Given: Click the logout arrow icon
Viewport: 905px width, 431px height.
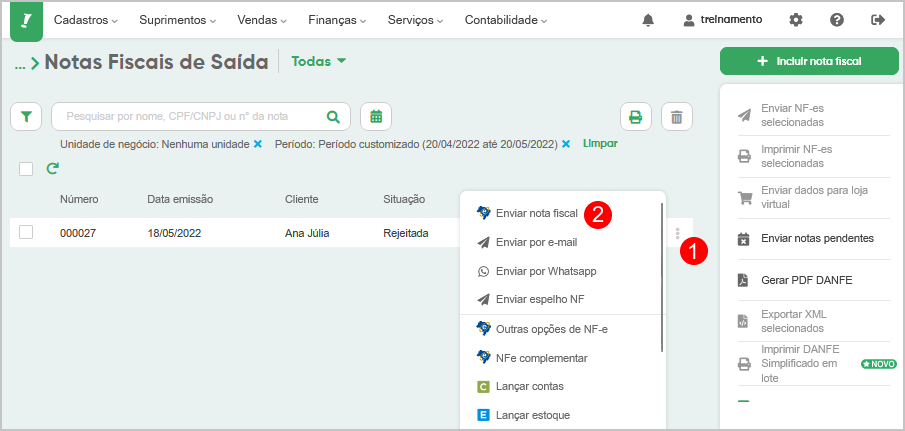Looking at the screenshot, I should pos(878,20).
